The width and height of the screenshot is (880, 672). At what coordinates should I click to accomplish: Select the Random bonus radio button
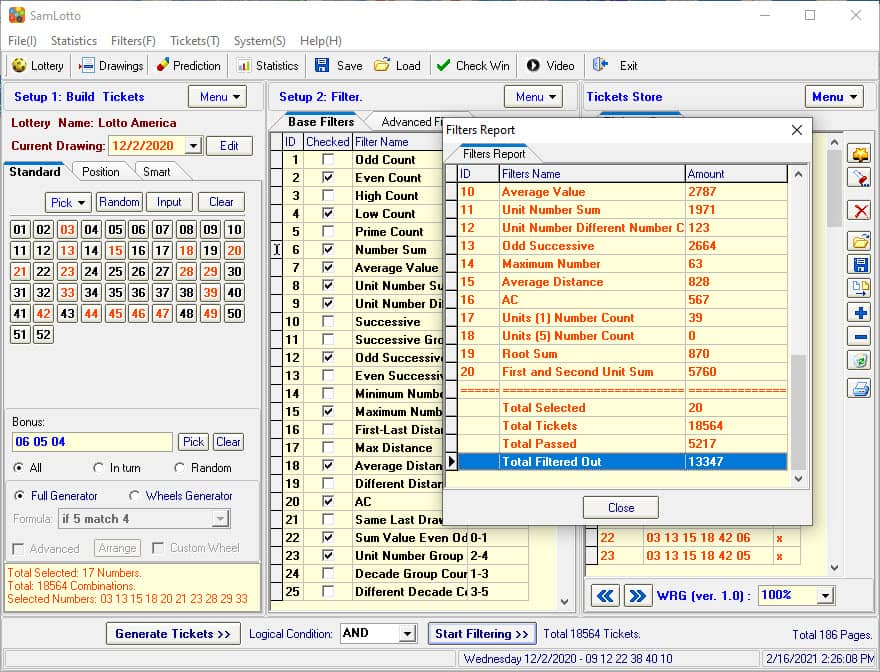pyautogui.click(x=180, y=468)
